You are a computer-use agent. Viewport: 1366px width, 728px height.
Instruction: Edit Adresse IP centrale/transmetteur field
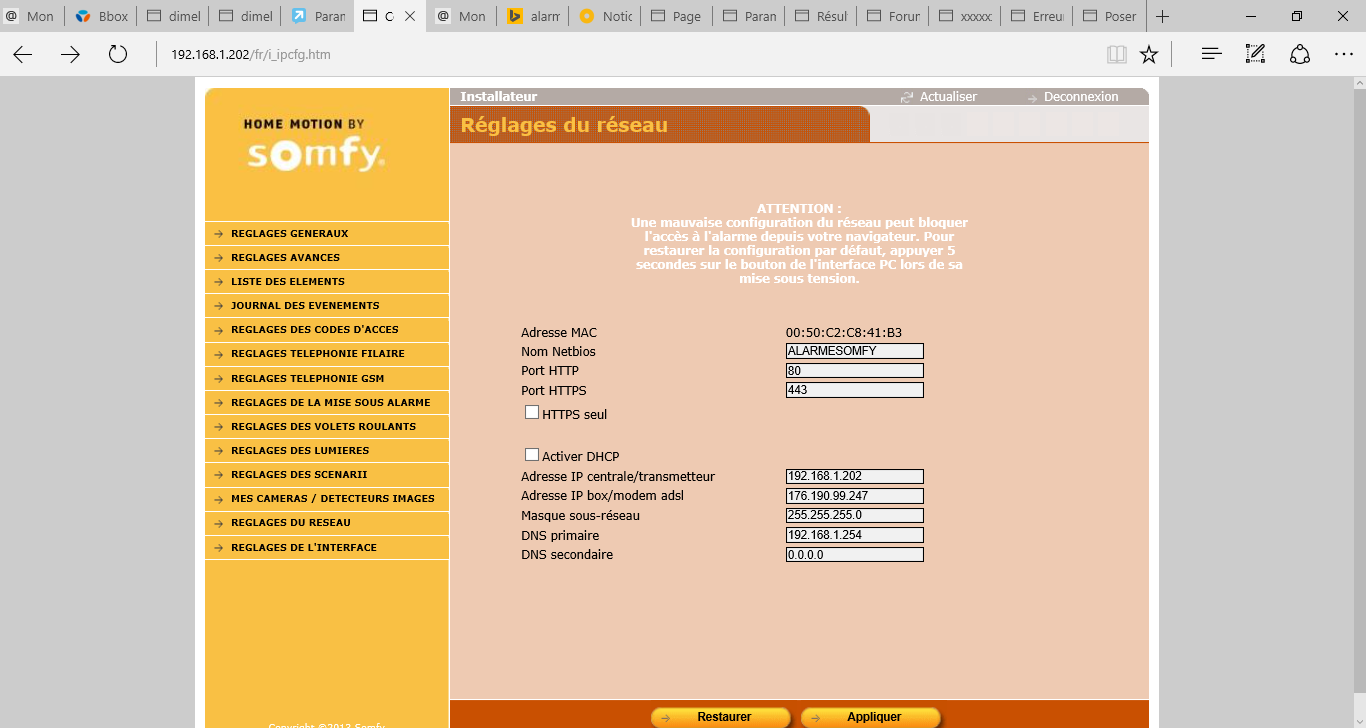[855, 477]
